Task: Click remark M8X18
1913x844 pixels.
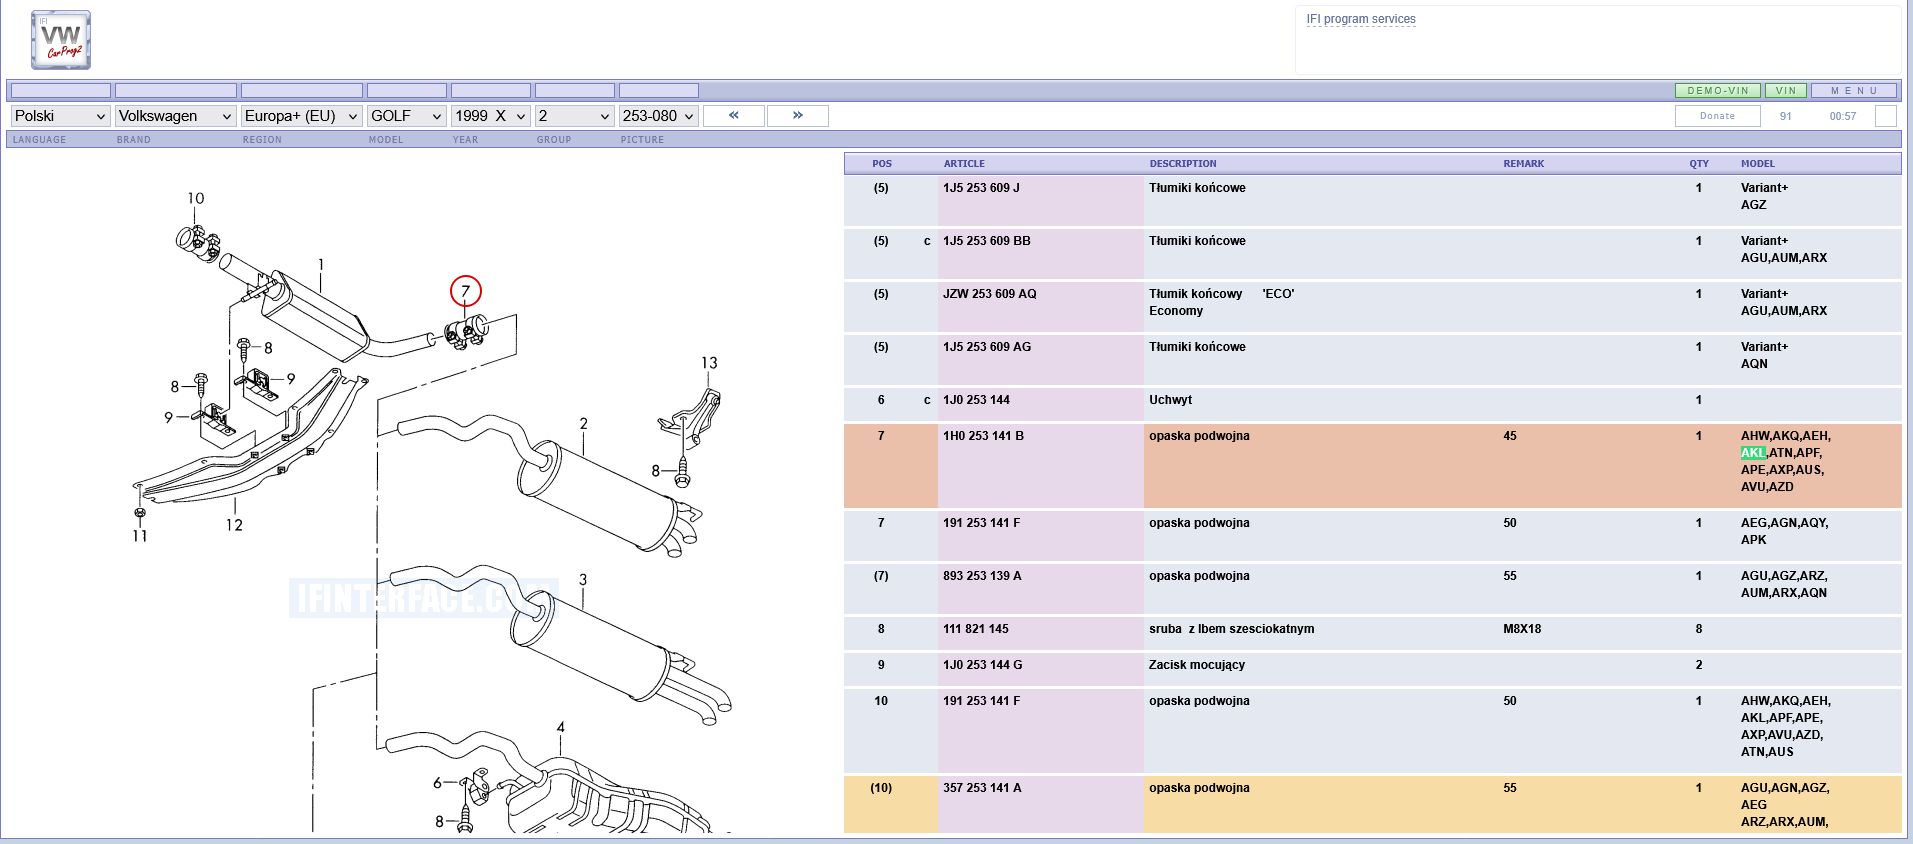Action: (x=1522, y=629)
